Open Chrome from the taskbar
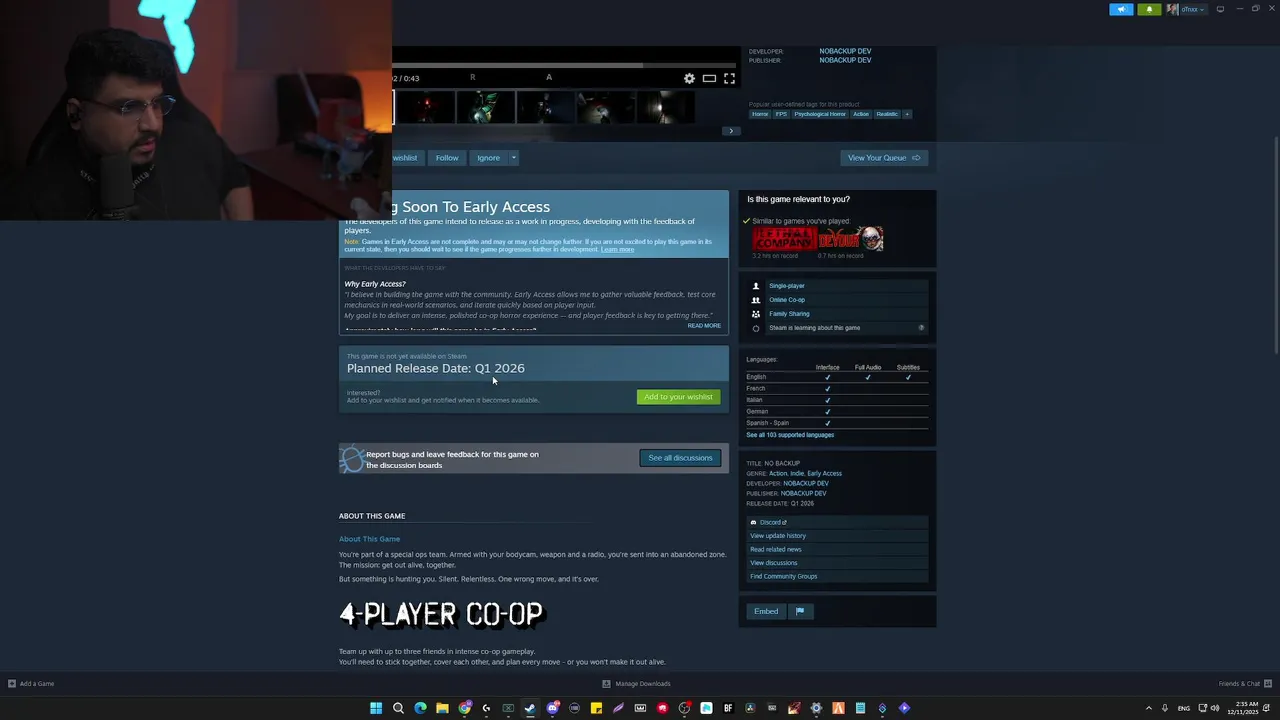The width and height of the screenshot is (1280, 720). 464,708
